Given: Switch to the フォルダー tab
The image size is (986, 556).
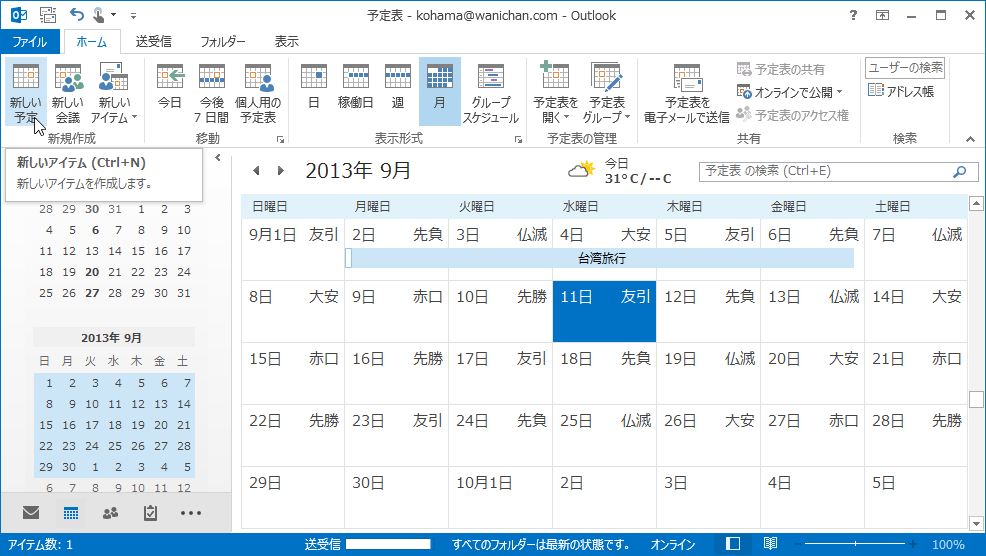Looking at the screenshot, I should (x=223, y=42).
